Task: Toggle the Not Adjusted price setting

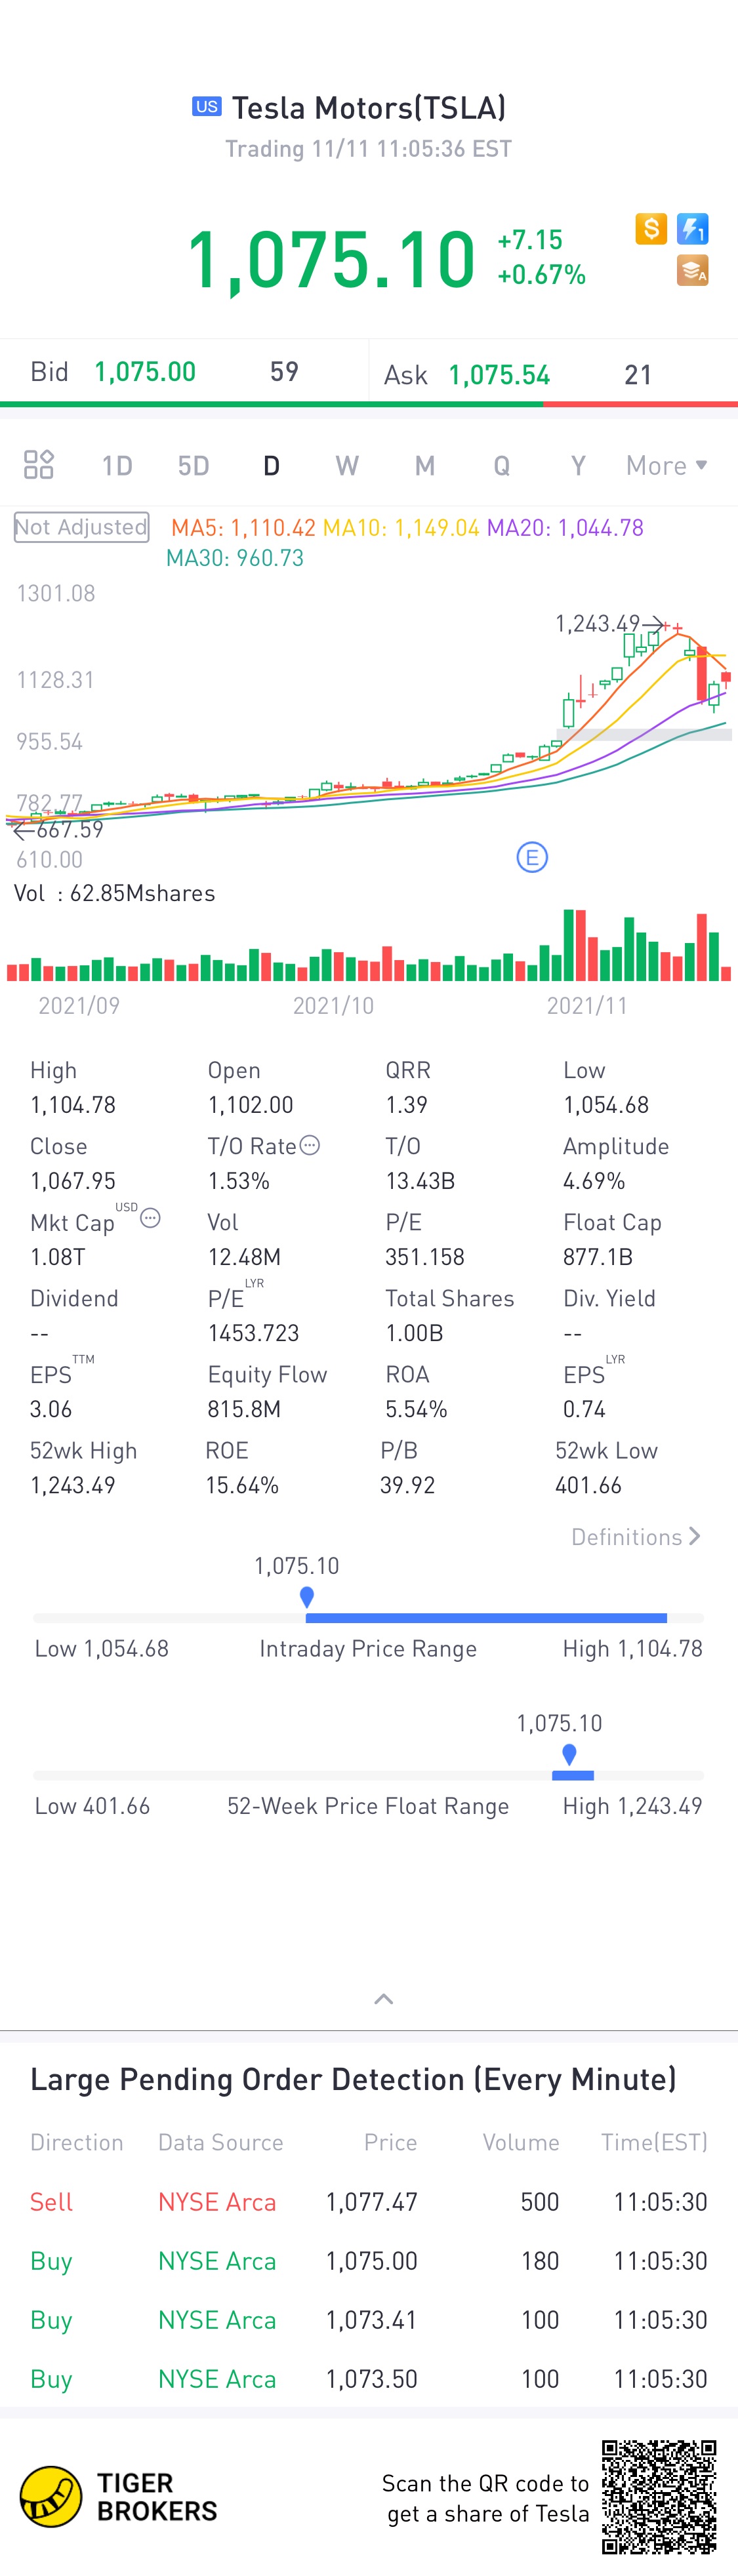Action: tap(81, 527)
